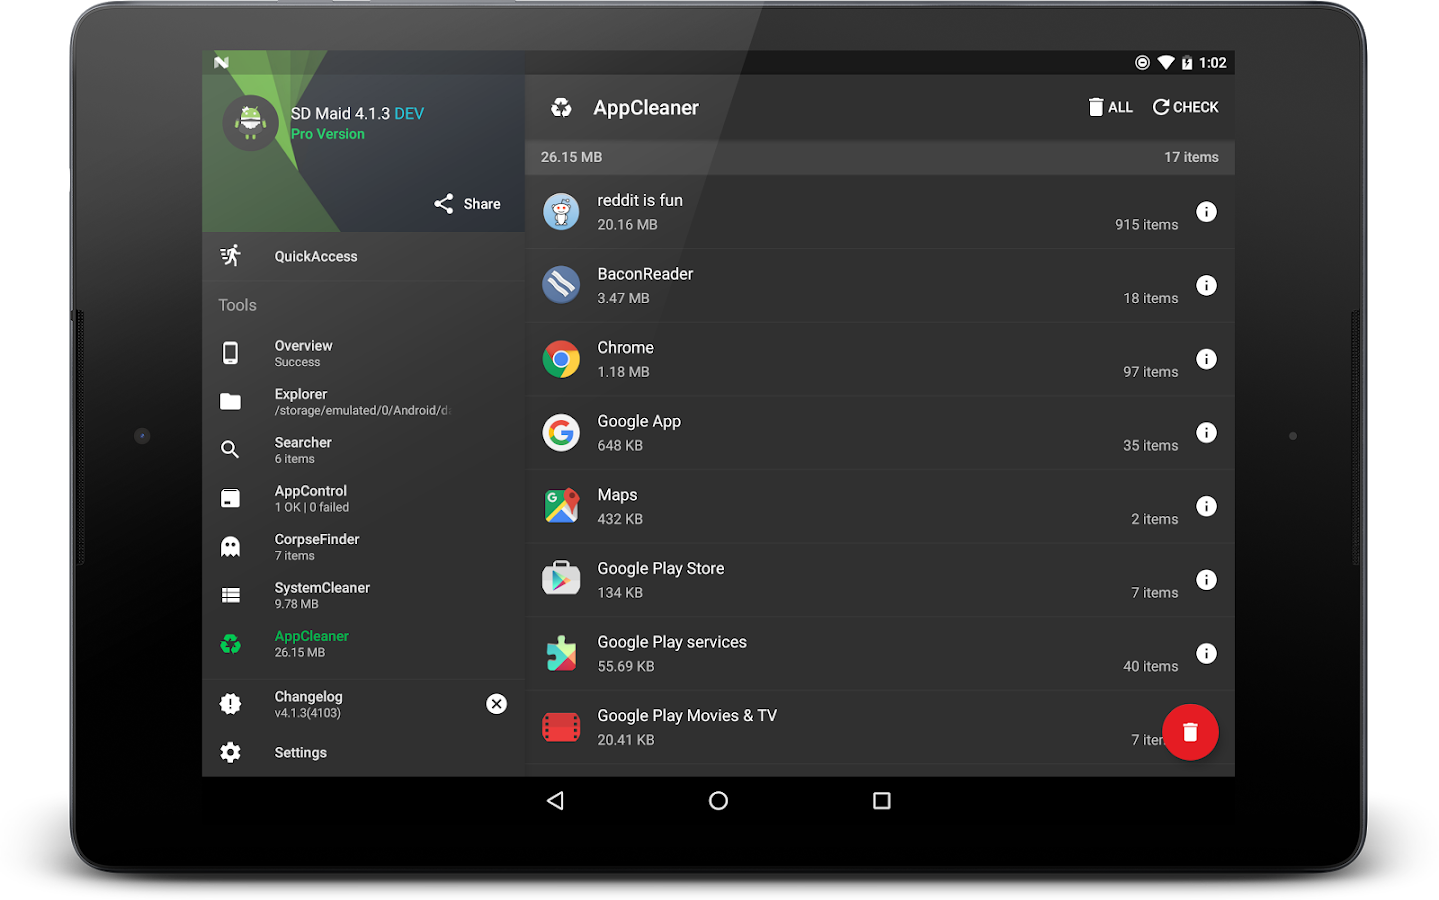Viewport: 1439px width, 900px height.
Task: Tap the Chrome app icon
Action: tap(561, 359)
